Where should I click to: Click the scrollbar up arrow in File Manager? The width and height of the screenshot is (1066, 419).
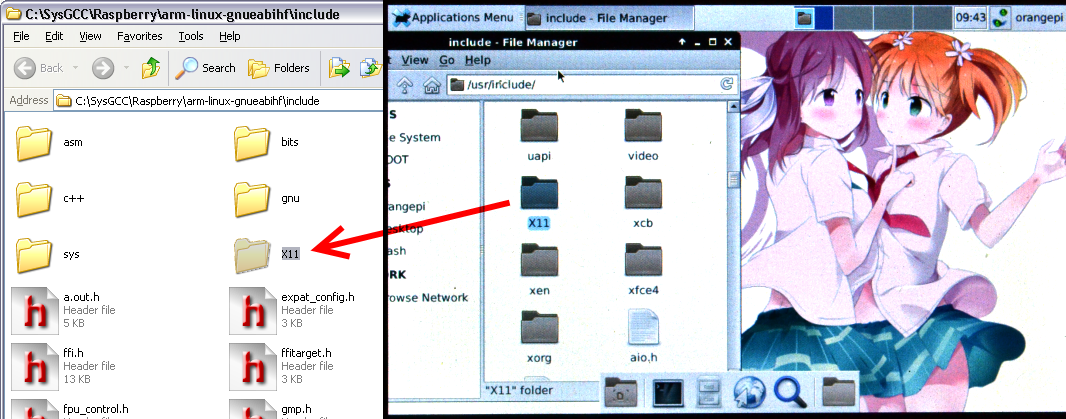[733, 107]
